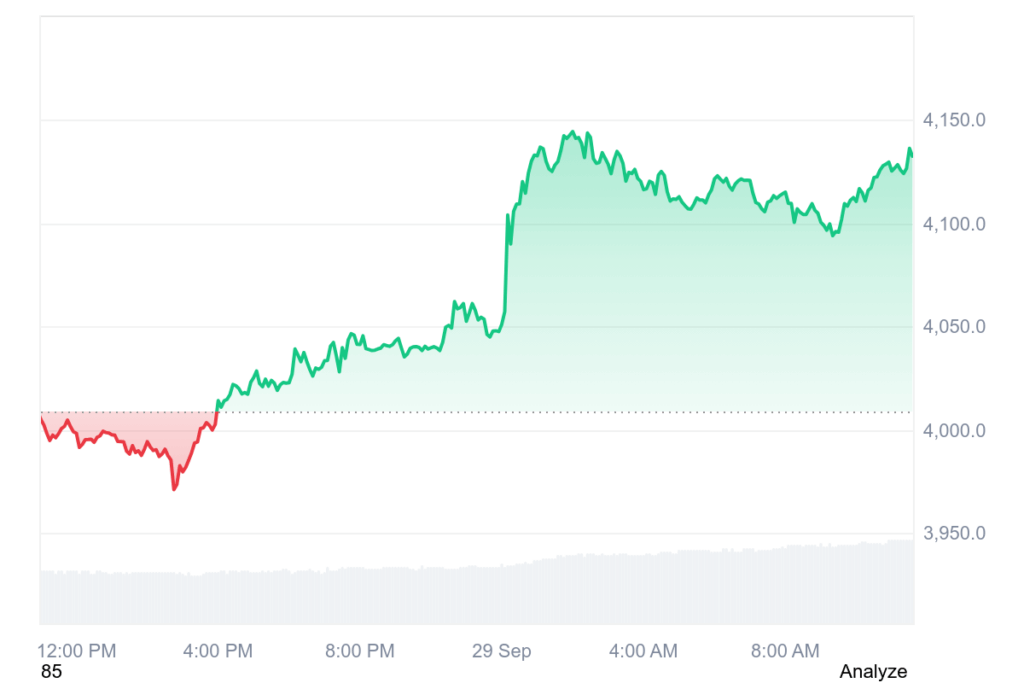Click the dotted opening-price reference line
Viewport: 1024px width, 683px height.
600,412
